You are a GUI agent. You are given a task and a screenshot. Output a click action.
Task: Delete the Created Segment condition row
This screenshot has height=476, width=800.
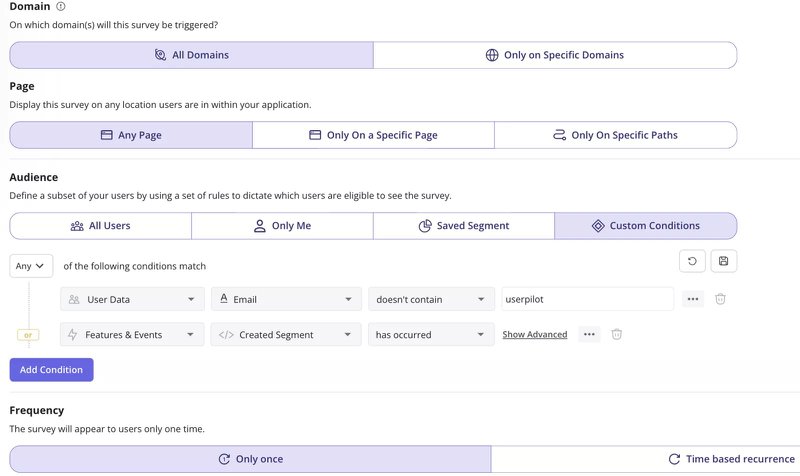point(617,335)
